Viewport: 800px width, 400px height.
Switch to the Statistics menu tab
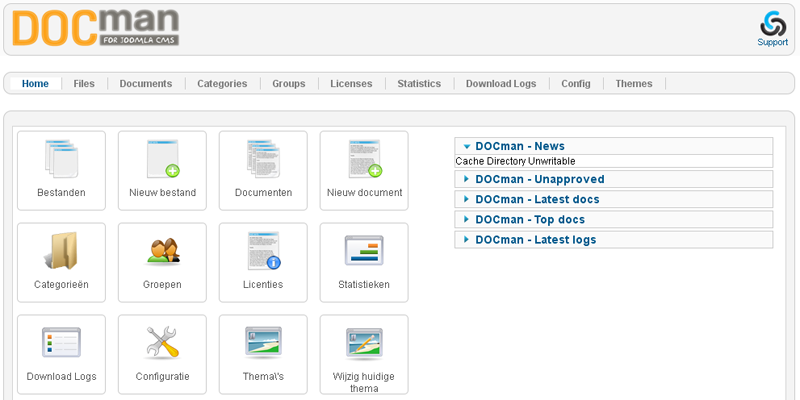tap(419, 84)
